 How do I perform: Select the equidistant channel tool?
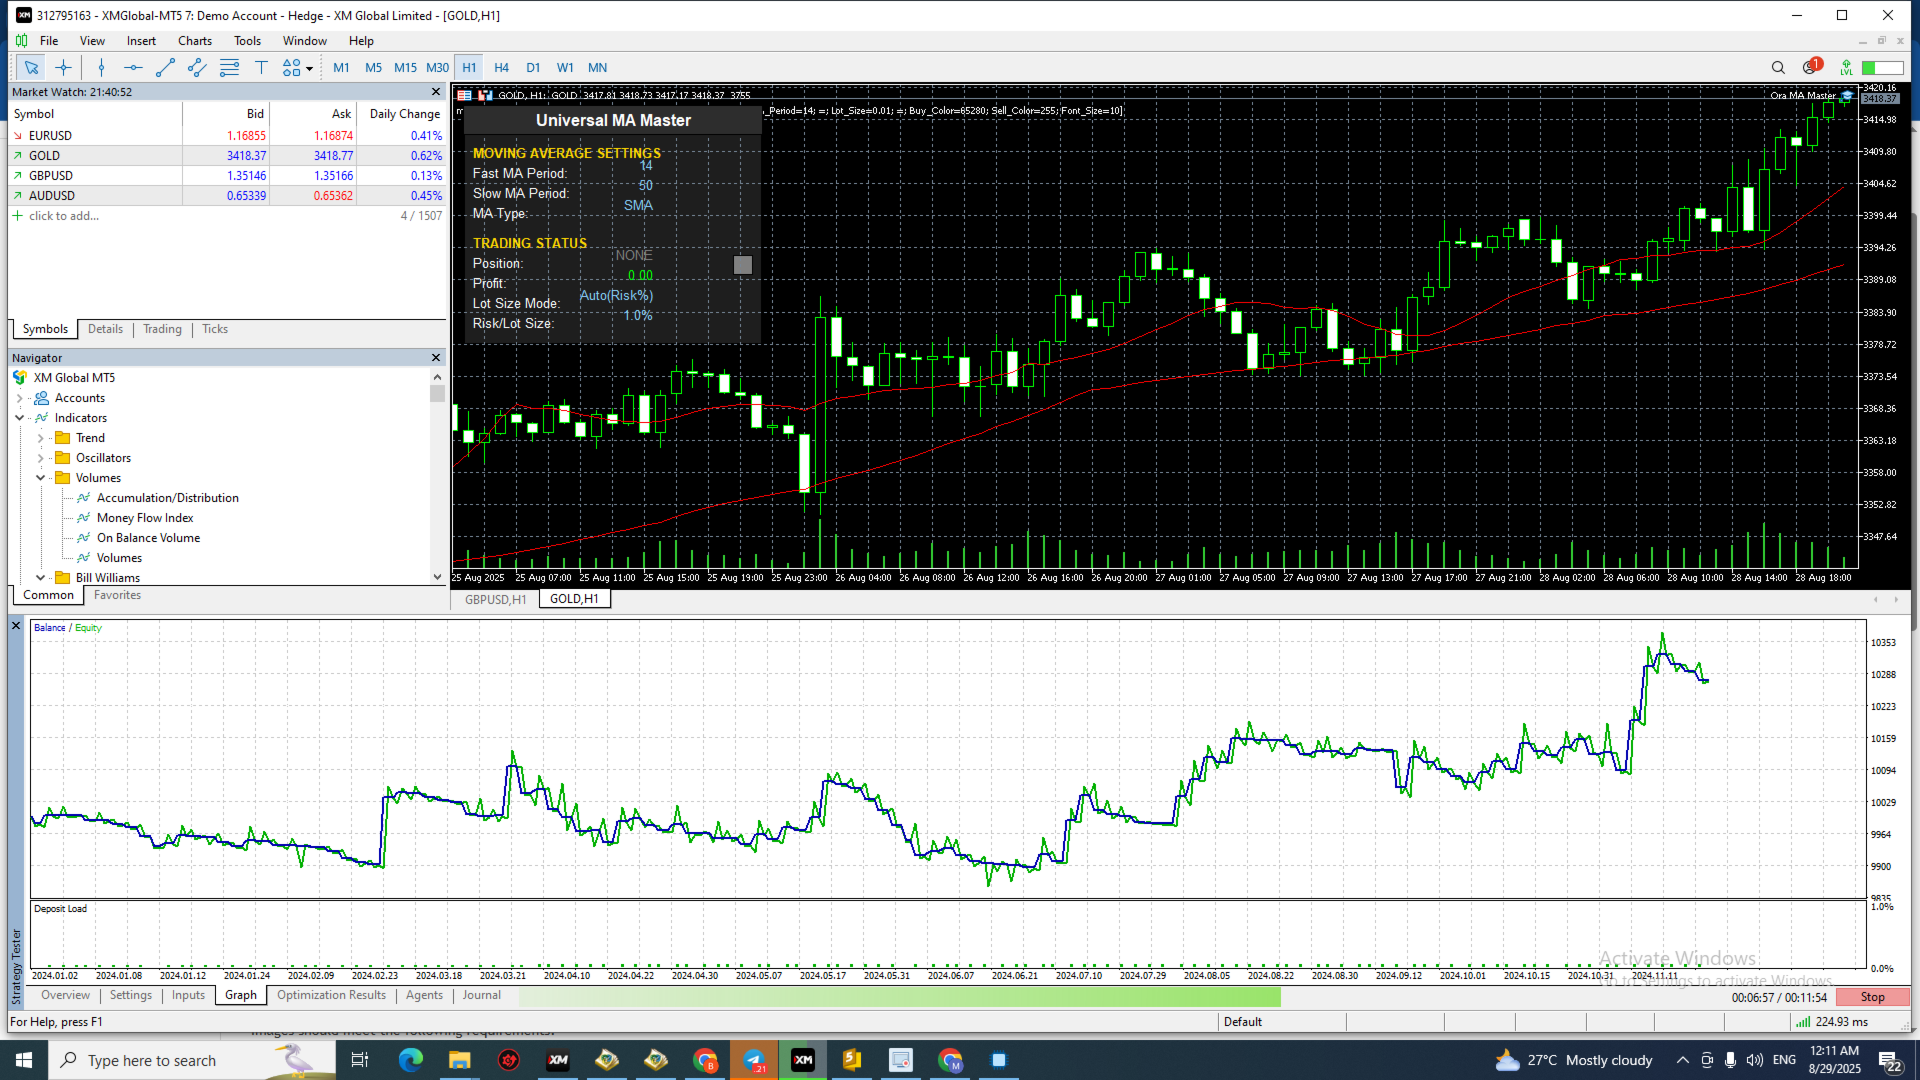coord(197,68)
